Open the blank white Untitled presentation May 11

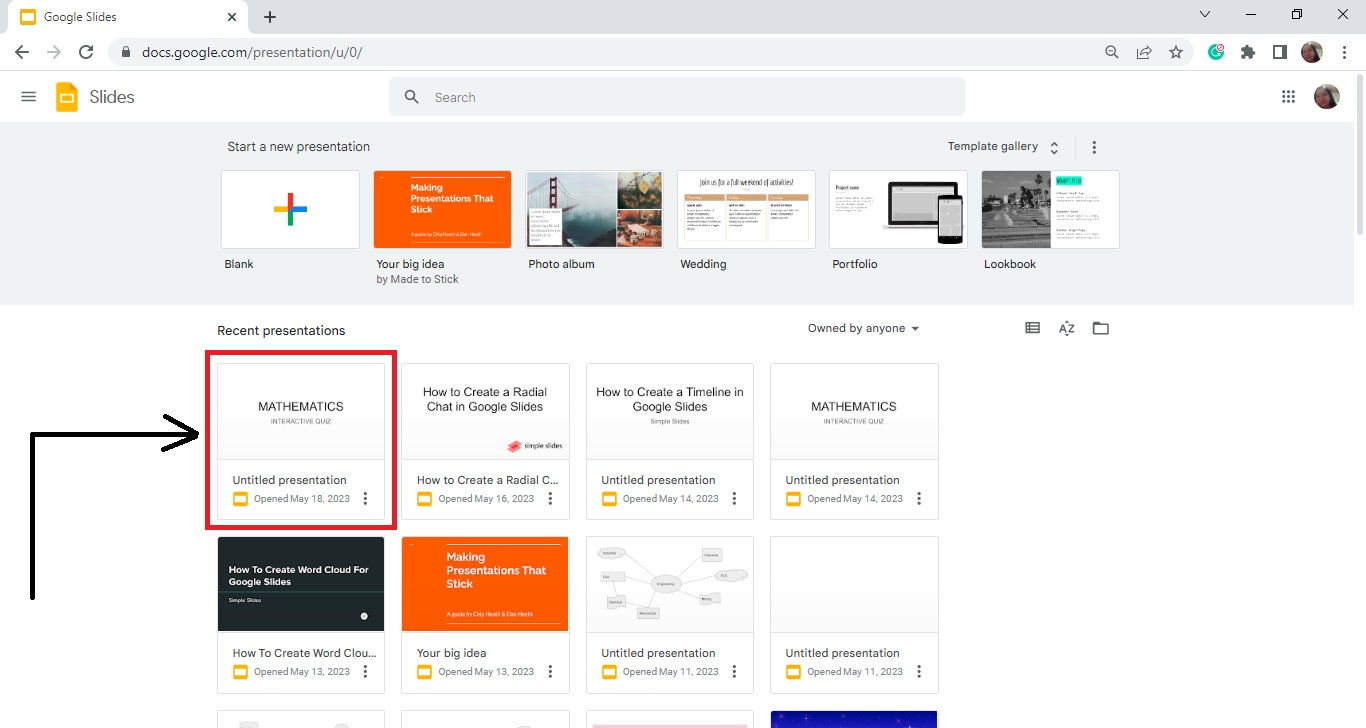point(854,584)
